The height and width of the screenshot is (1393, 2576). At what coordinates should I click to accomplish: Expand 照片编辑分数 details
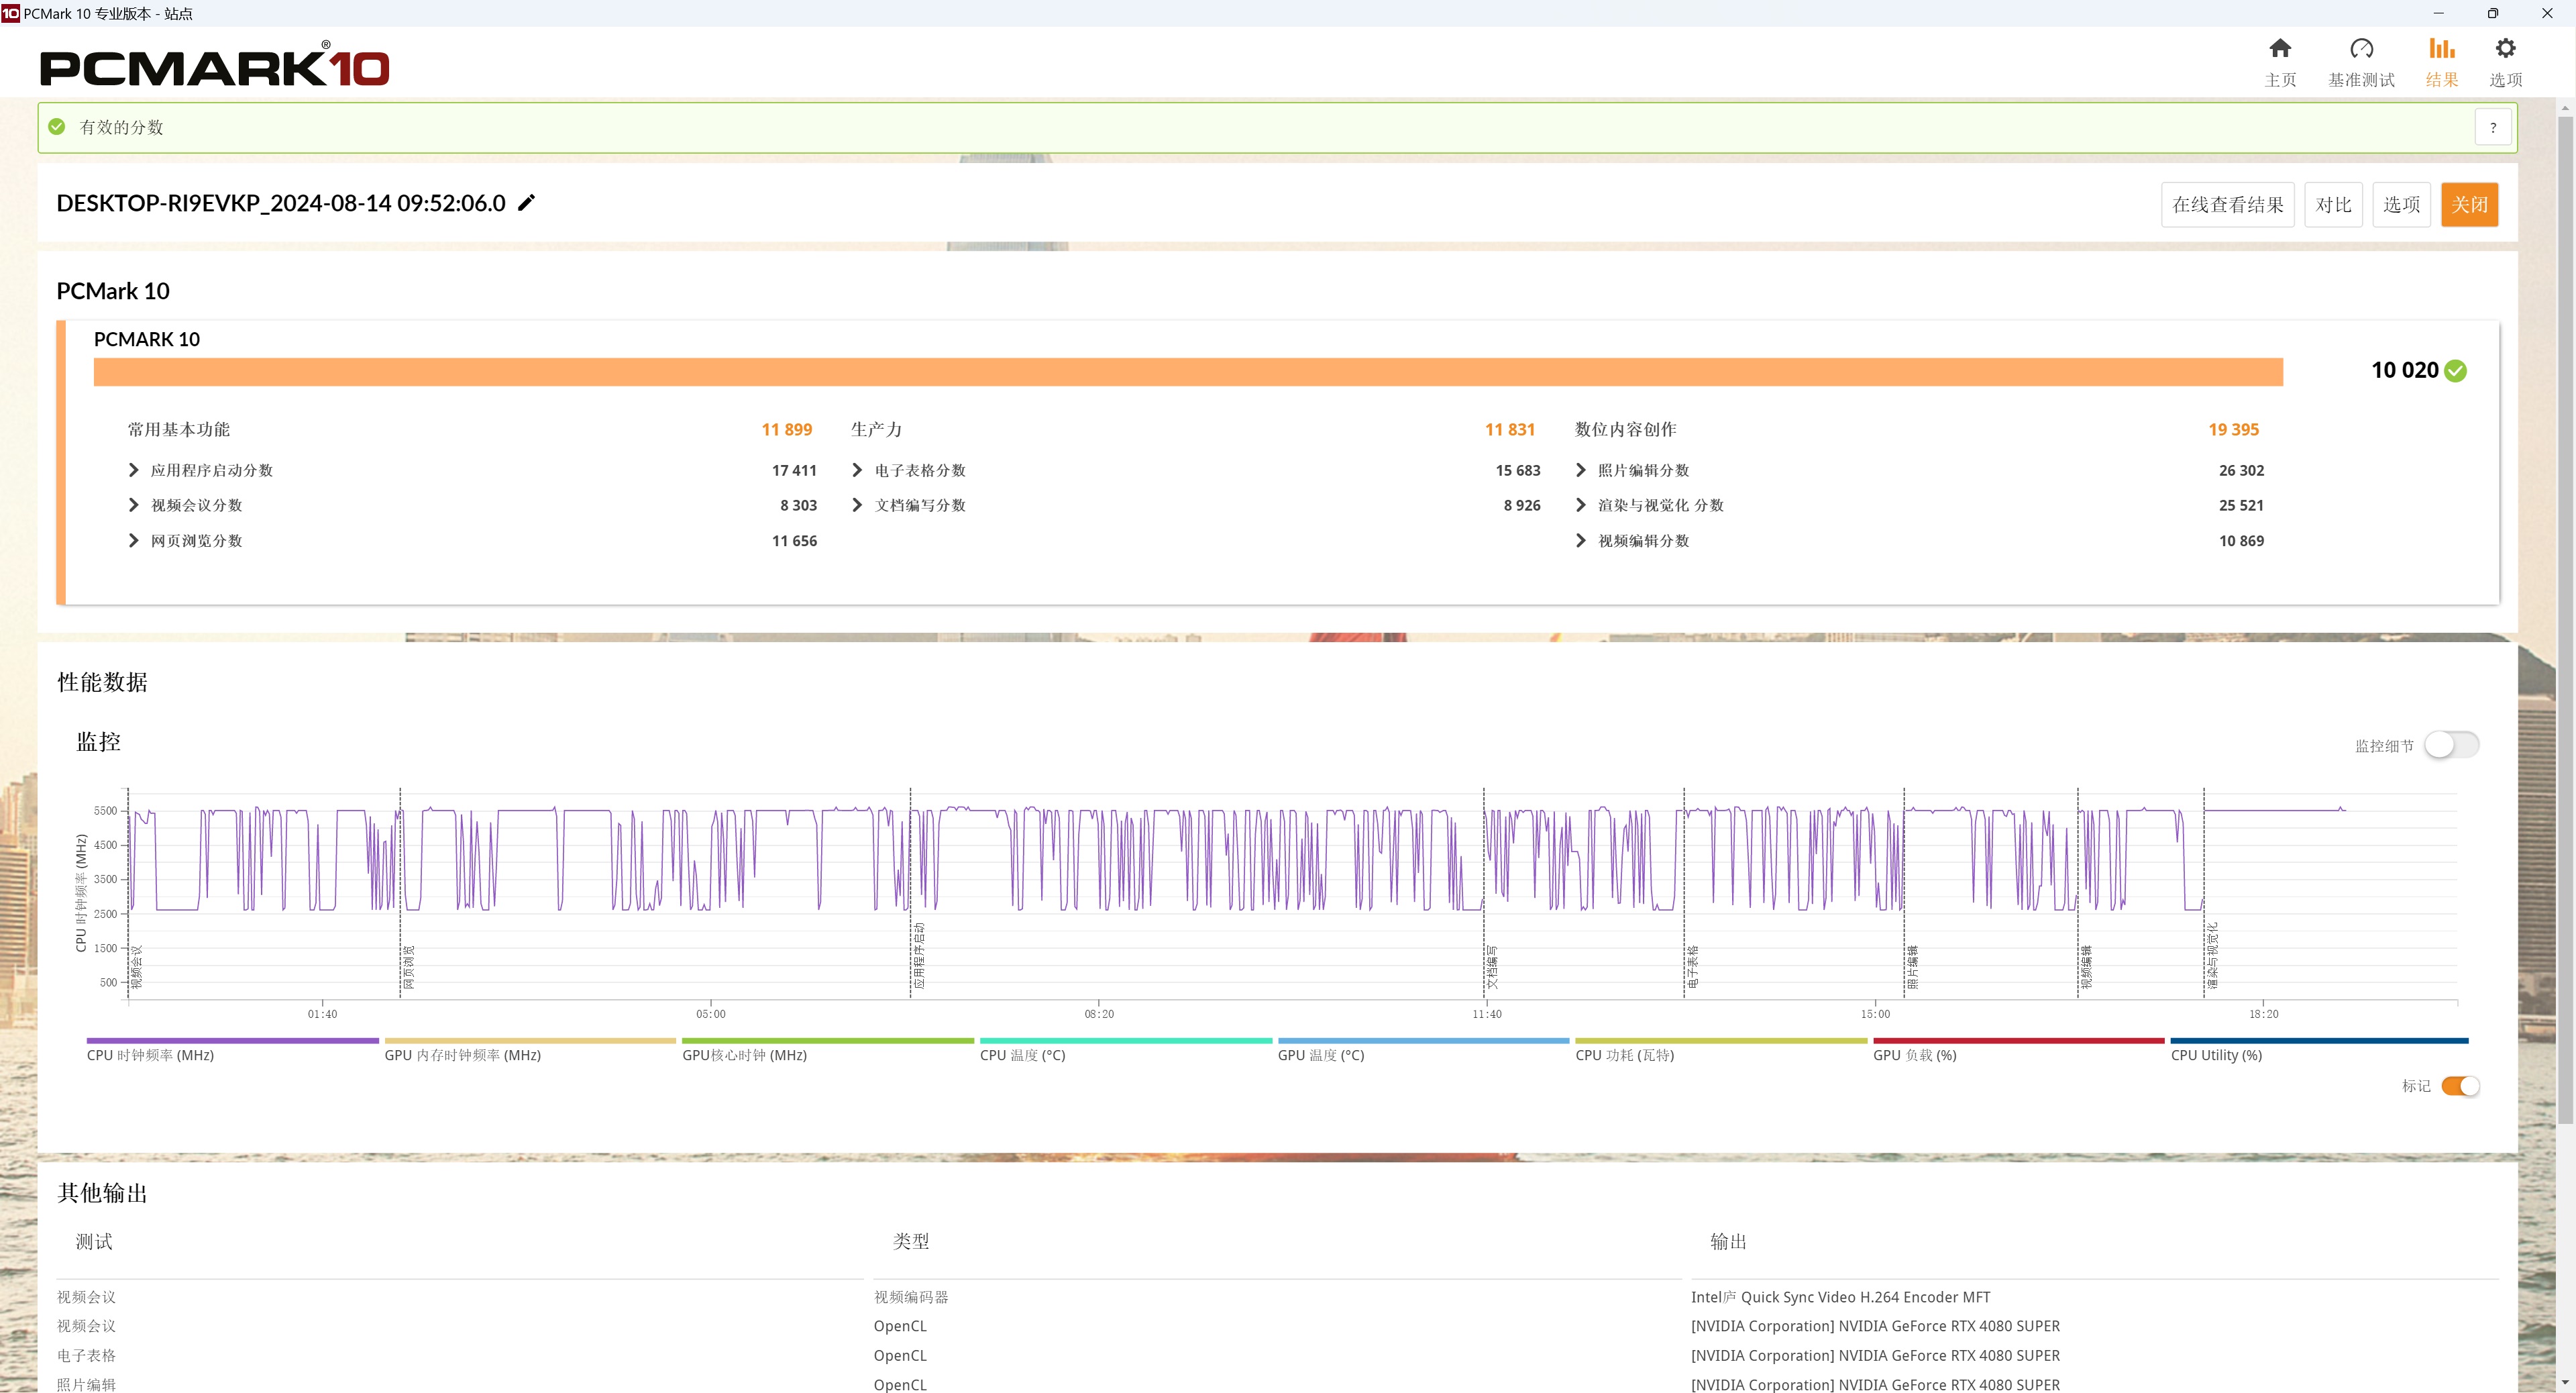click(1580, 470)
